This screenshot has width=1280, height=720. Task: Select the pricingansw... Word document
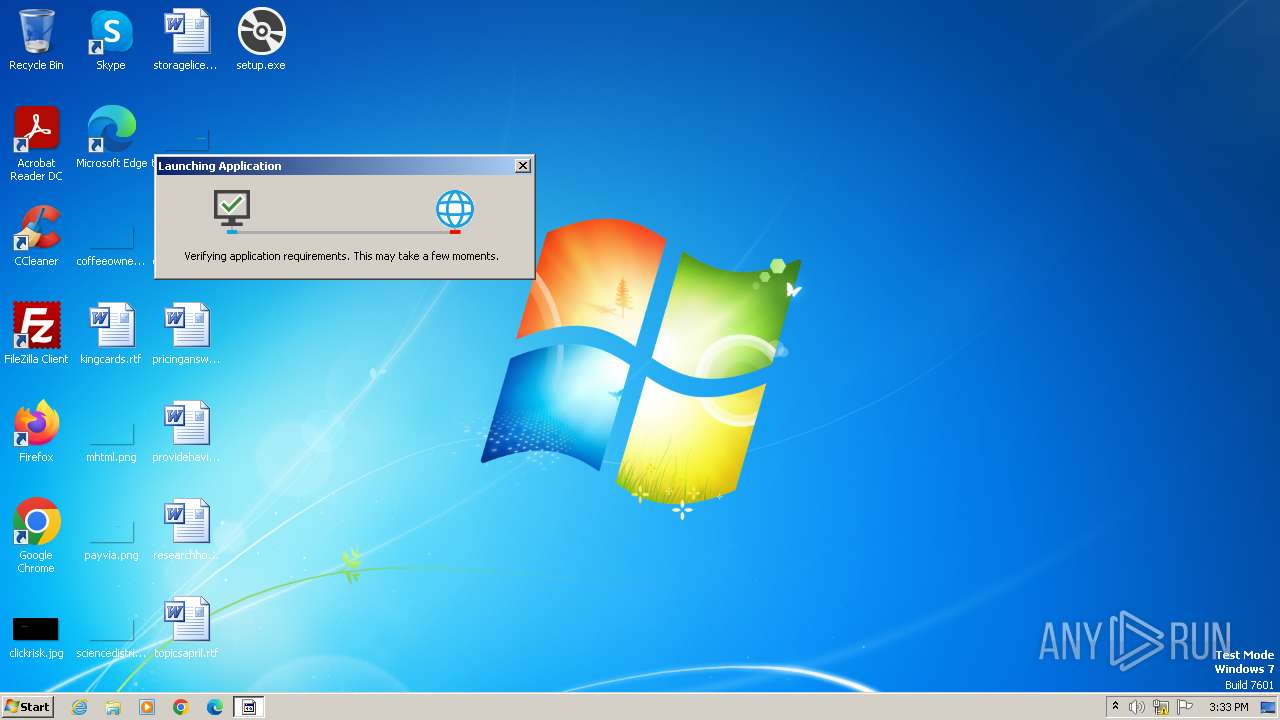coord(186,334)
